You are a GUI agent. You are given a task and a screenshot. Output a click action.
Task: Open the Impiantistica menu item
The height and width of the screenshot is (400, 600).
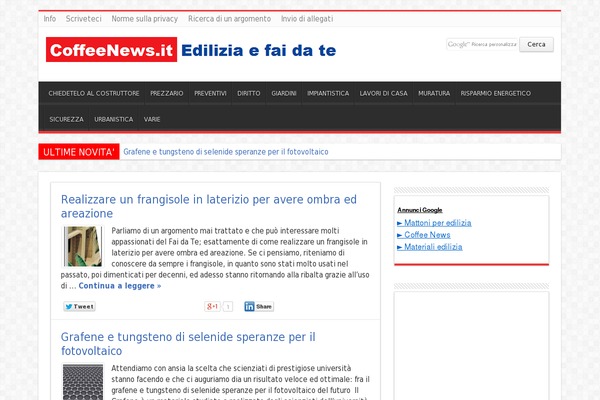click(x=328, y=93)
